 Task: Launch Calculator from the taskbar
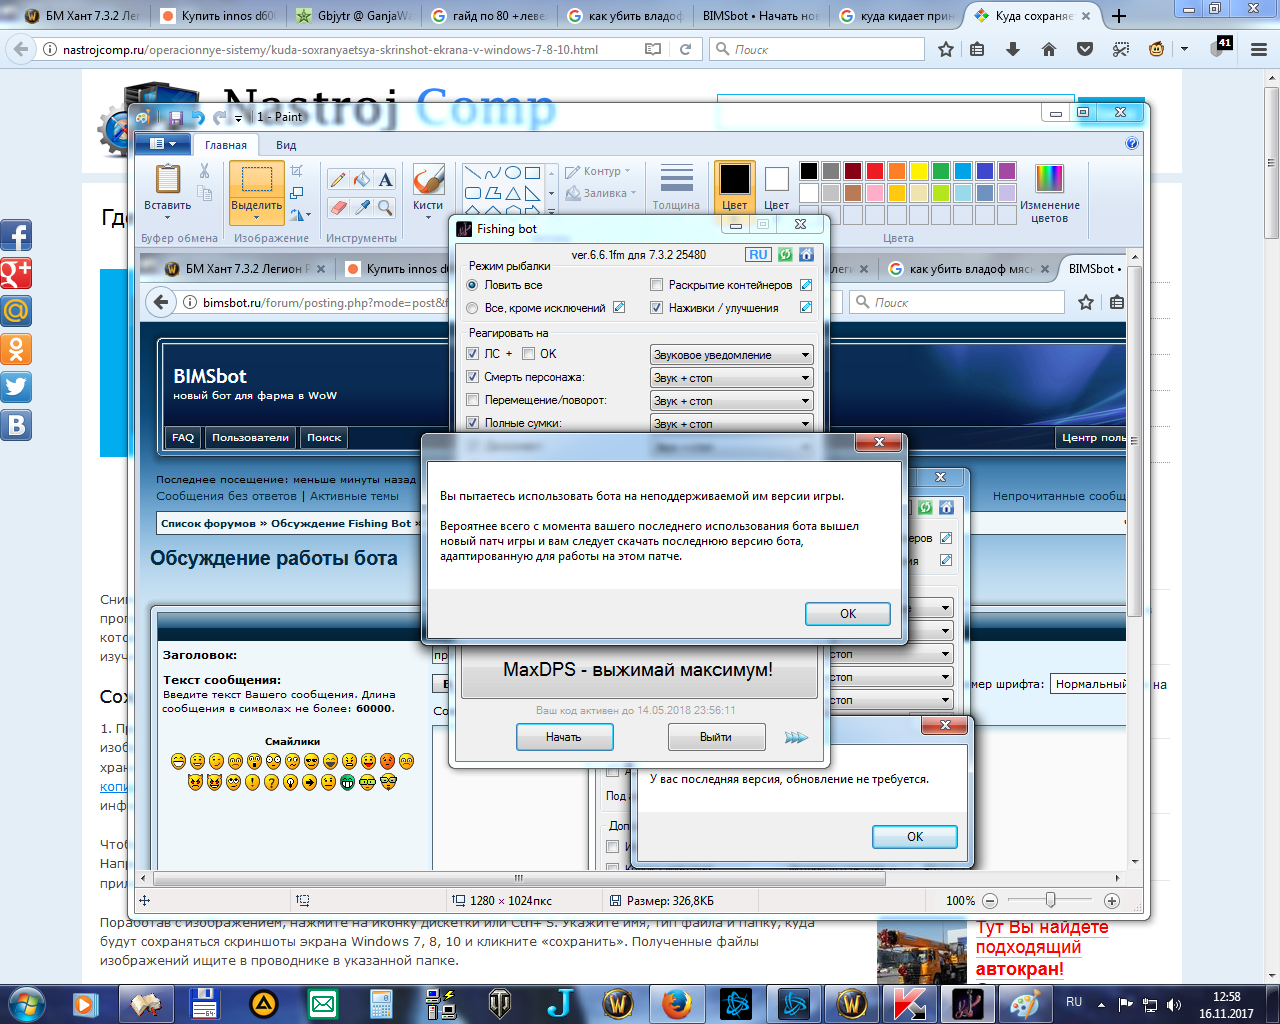[381, 1003]
